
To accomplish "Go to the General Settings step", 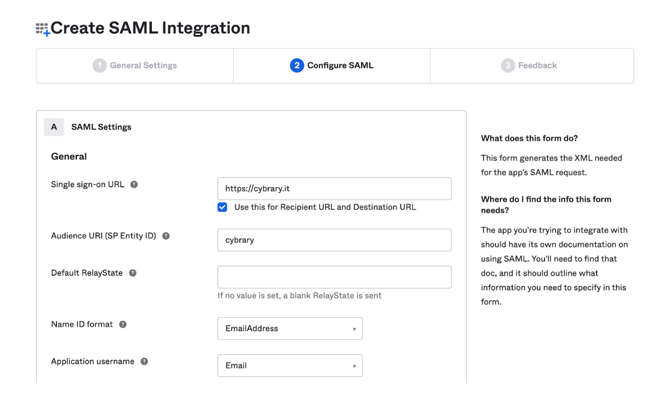I will [142, 66].
